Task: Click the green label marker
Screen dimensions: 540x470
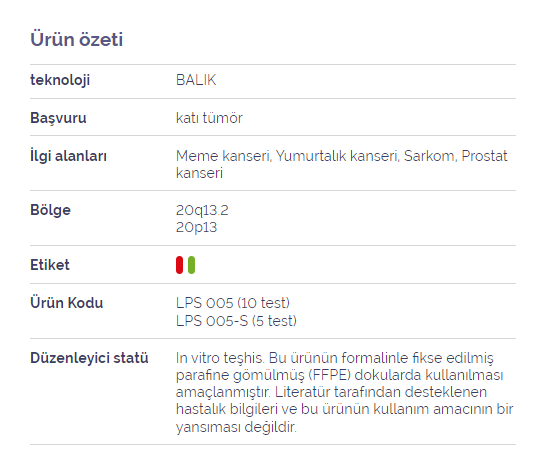Action: tap(191, 265)
